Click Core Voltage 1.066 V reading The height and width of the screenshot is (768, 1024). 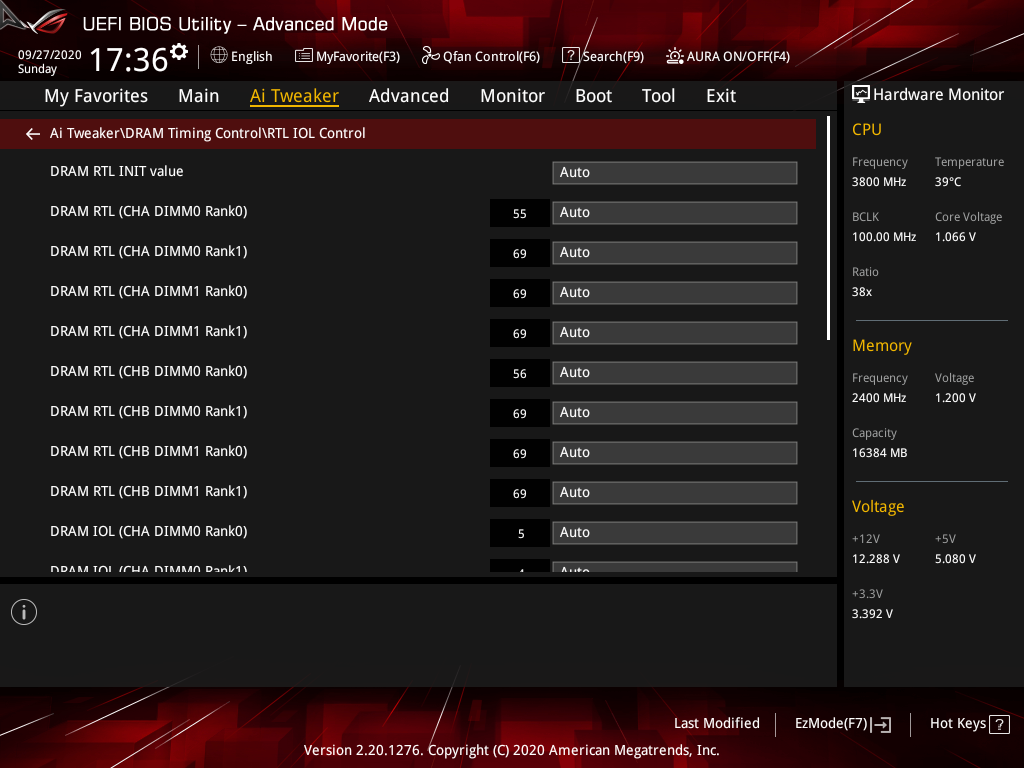pyautogui.click(x=955, y=236)
